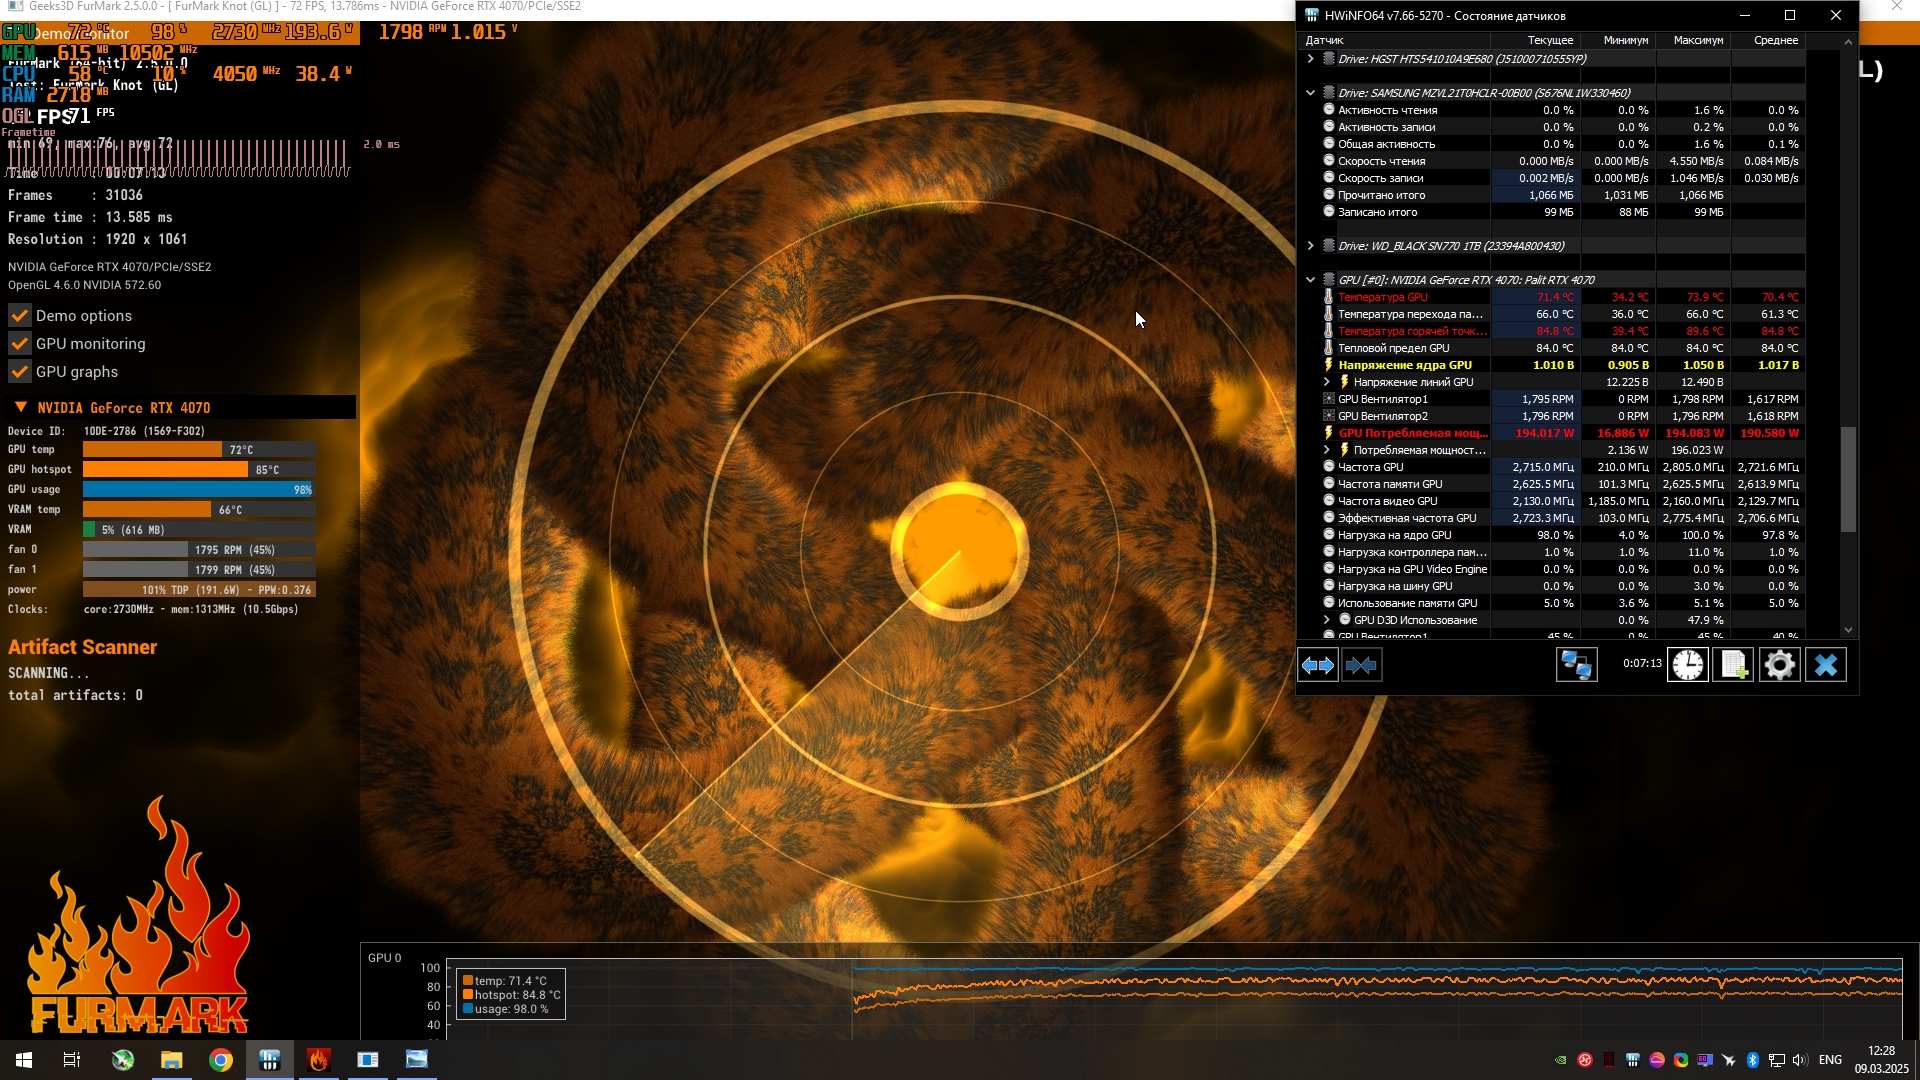Open HWiNFO remote network monitoring icon
Image resolution: width=1920 pixels, height=1080 pixels.
(x=1577, y=665)
